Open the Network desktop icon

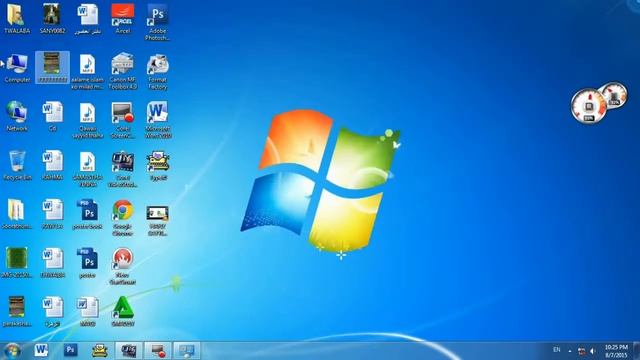17,116
